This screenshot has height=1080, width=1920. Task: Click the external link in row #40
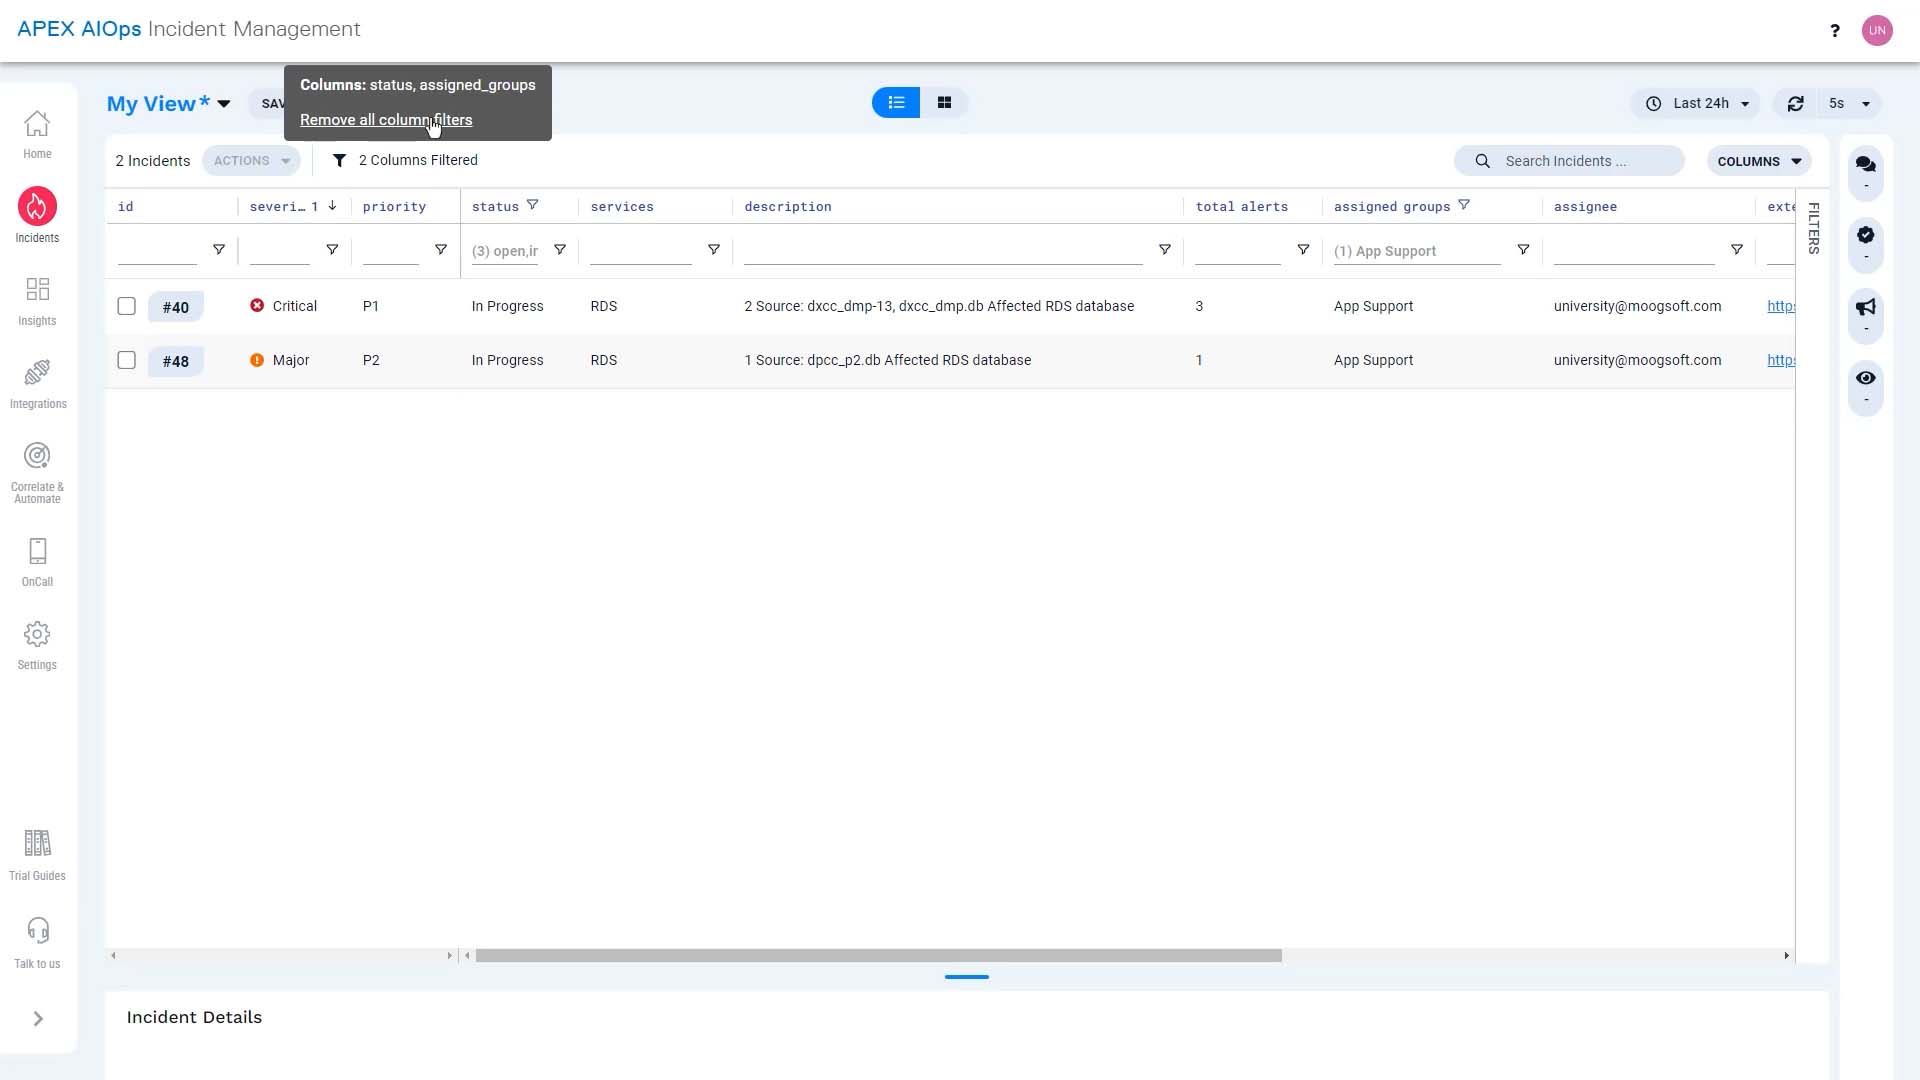point(1781,306)
